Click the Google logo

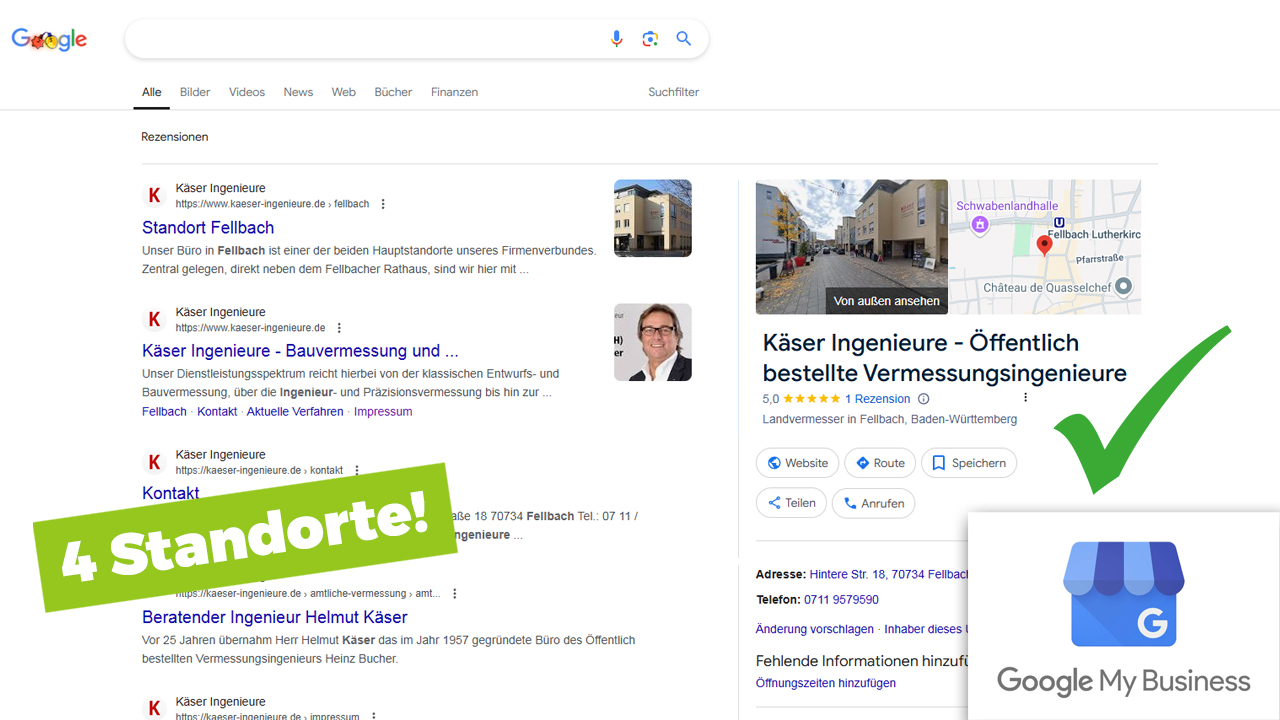(49, 40)
